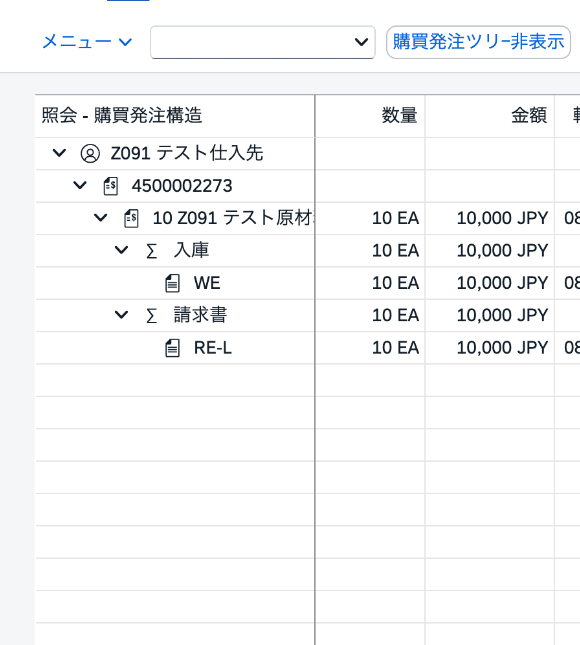Image resolution: width=580 pixels, height=645 pixels.
Task: Select the 請求書 row label
Action: (x=200, y=315)
